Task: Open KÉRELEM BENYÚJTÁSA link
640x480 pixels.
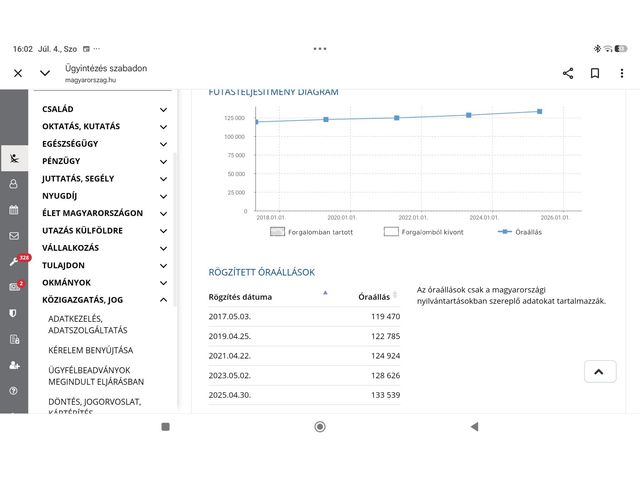Action: tap(91, 350)
